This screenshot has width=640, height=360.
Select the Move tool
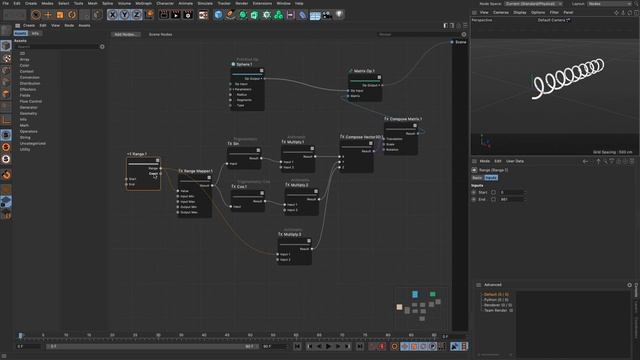(x=48, y=15)
